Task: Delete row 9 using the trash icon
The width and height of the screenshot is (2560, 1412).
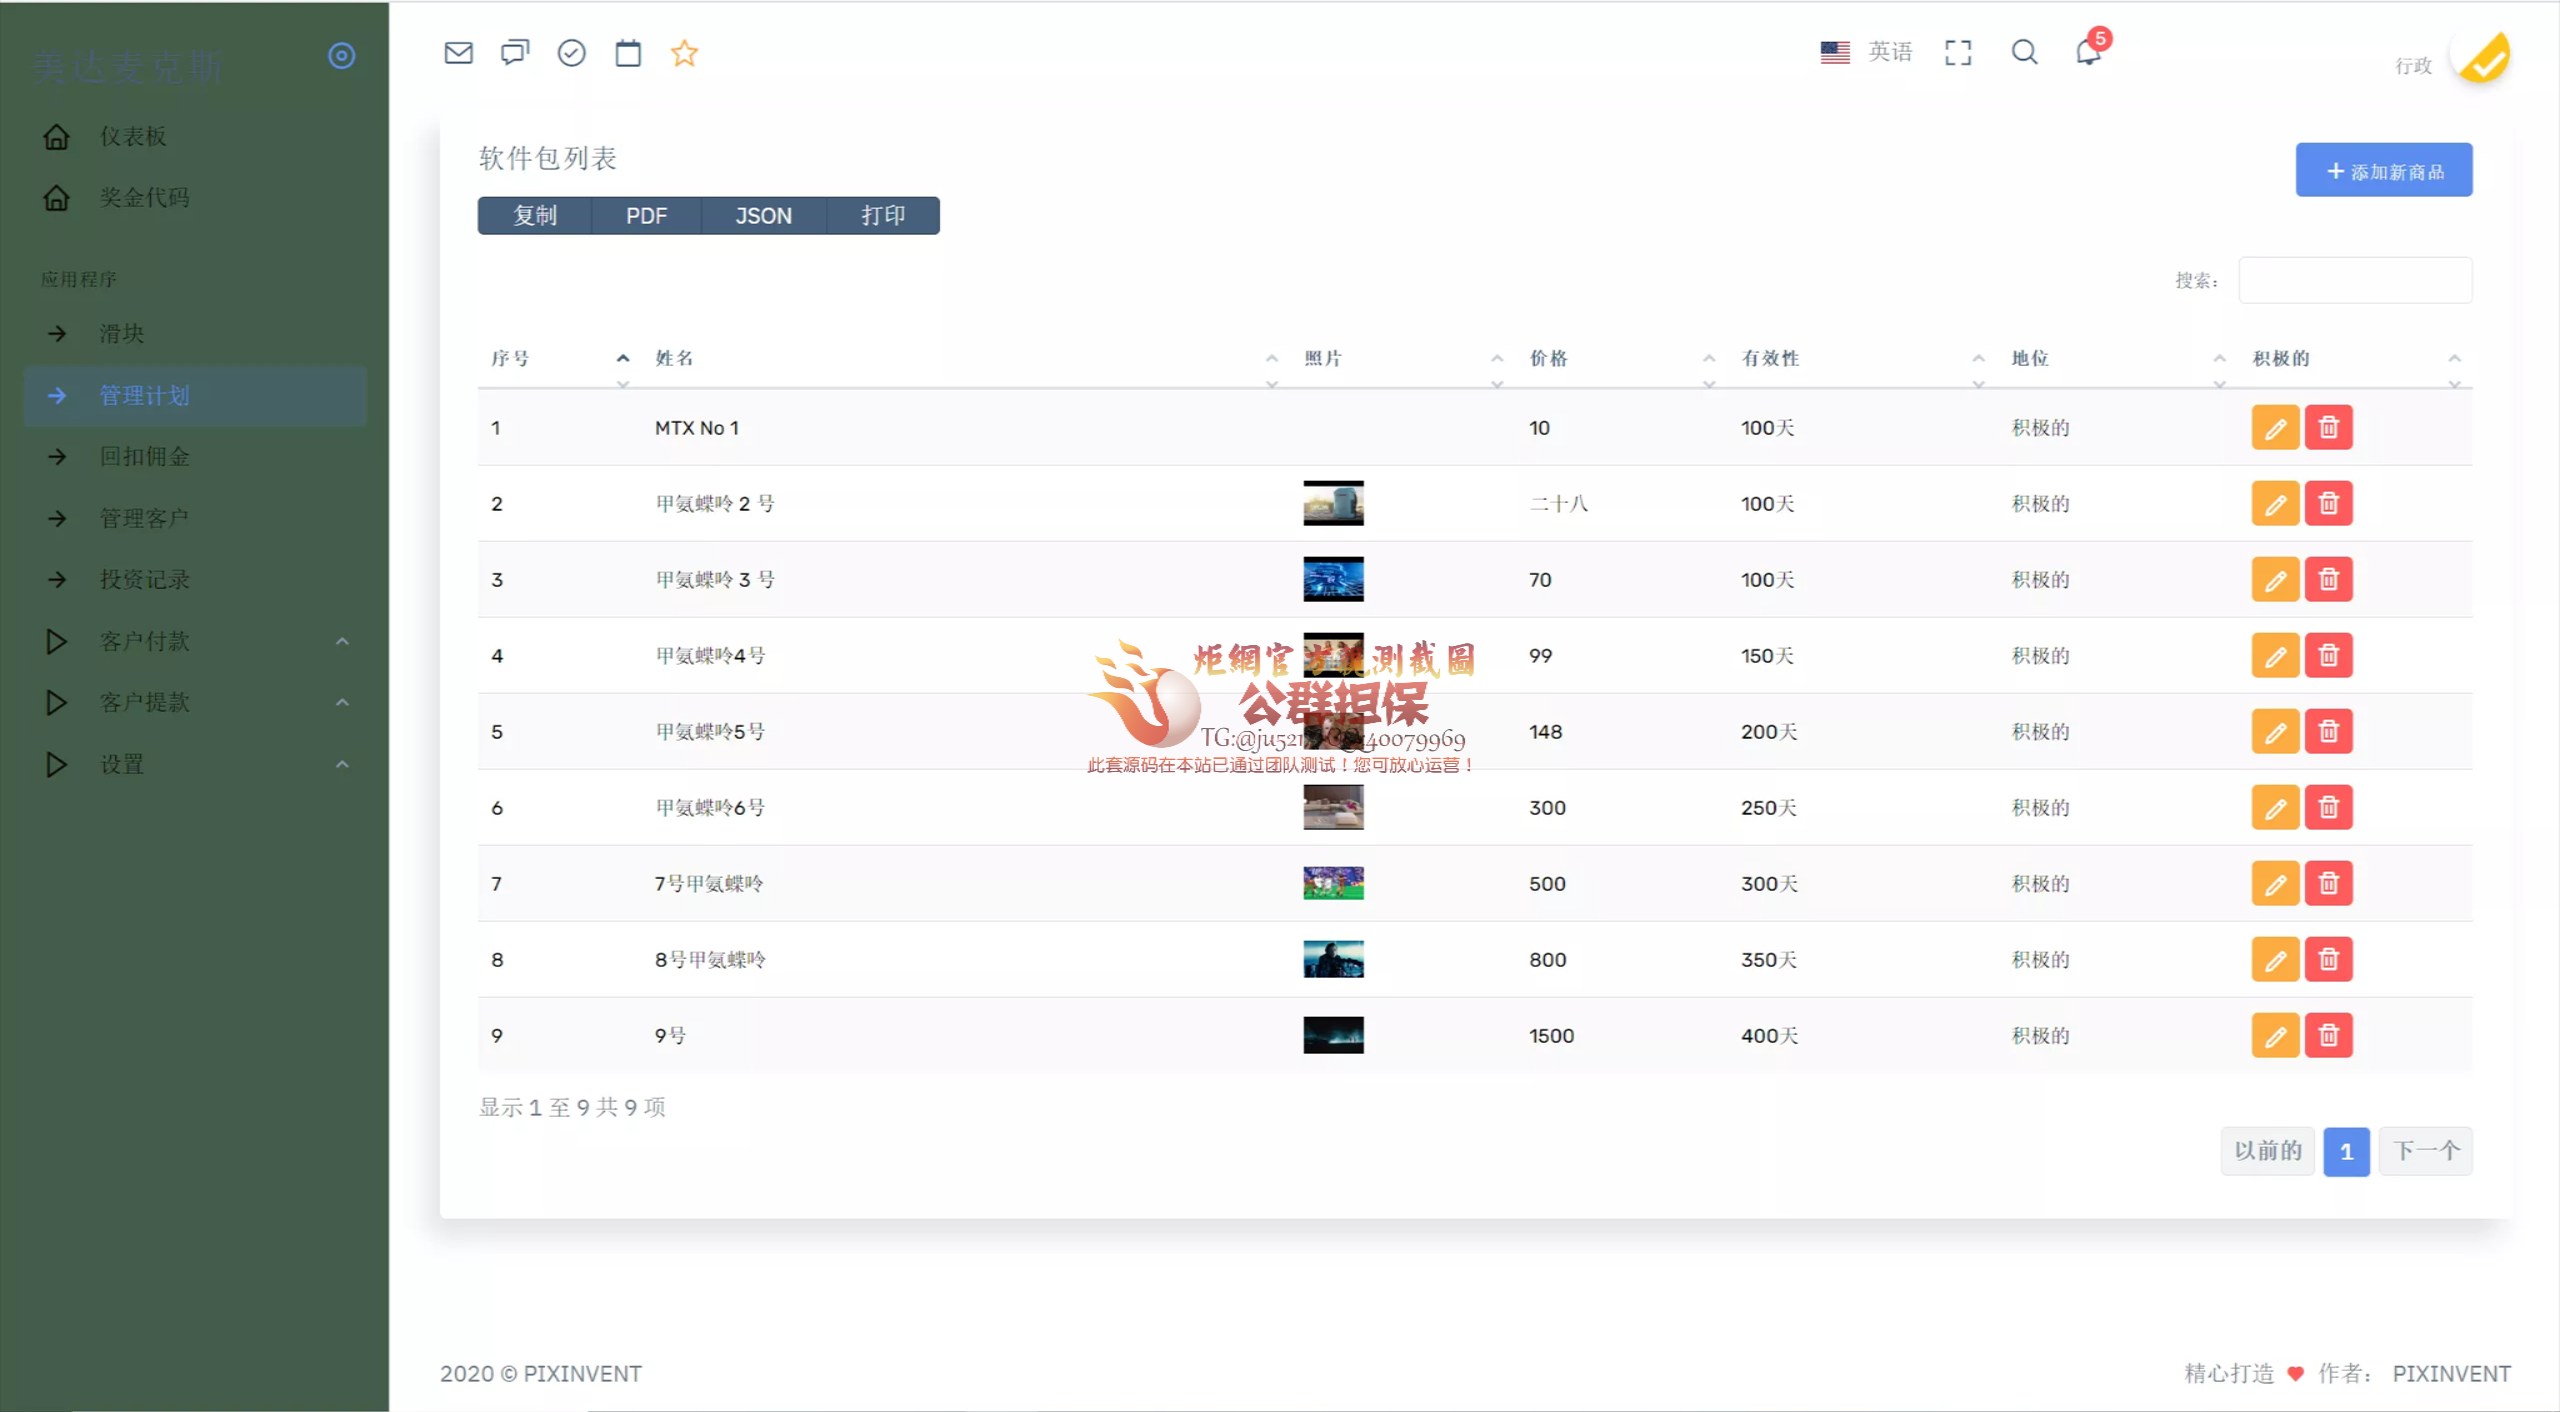Action: pos(2330,1035)
